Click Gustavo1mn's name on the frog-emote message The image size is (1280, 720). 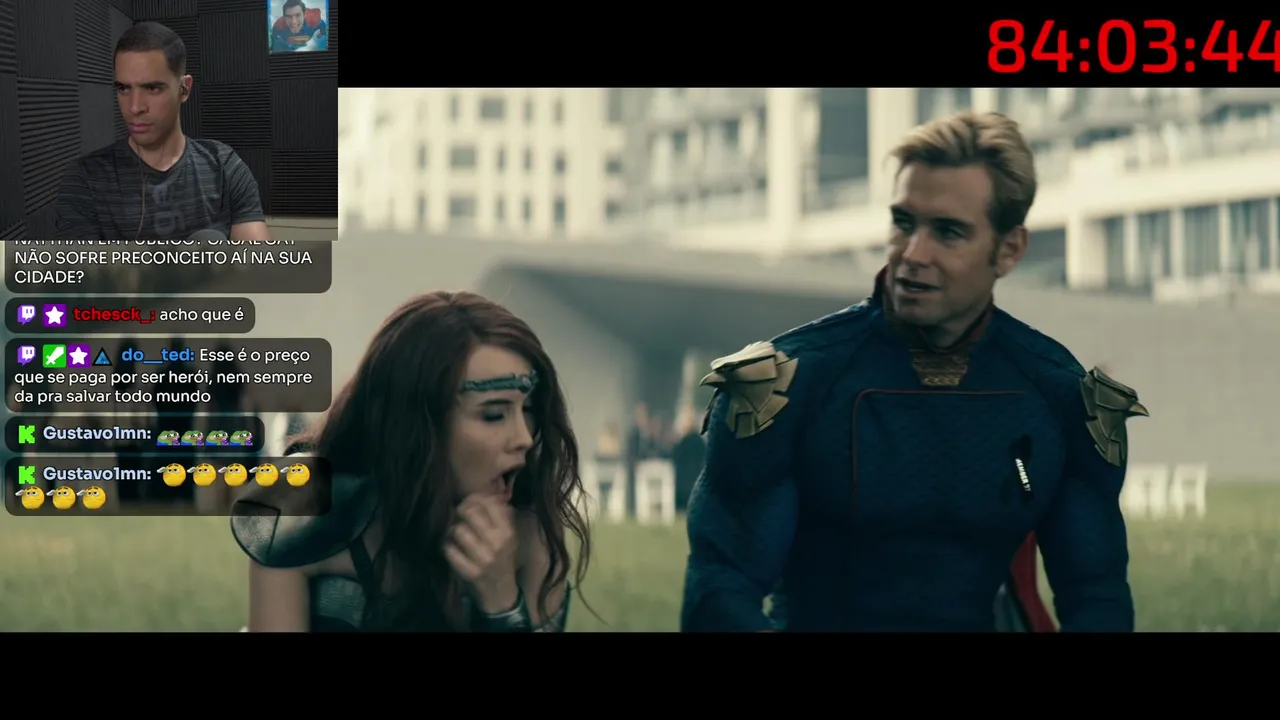(97, 434)
